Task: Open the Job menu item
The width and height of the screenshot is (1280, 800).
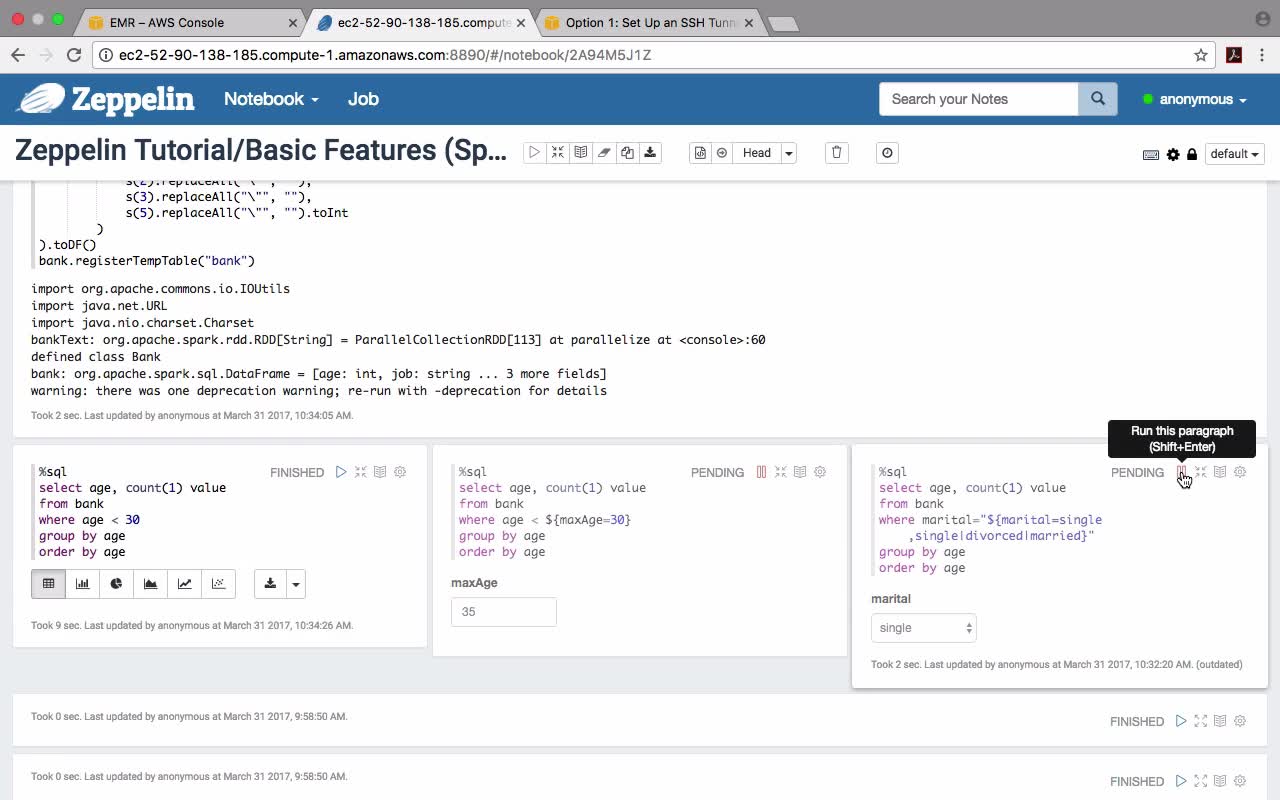Action: point(363,99)
